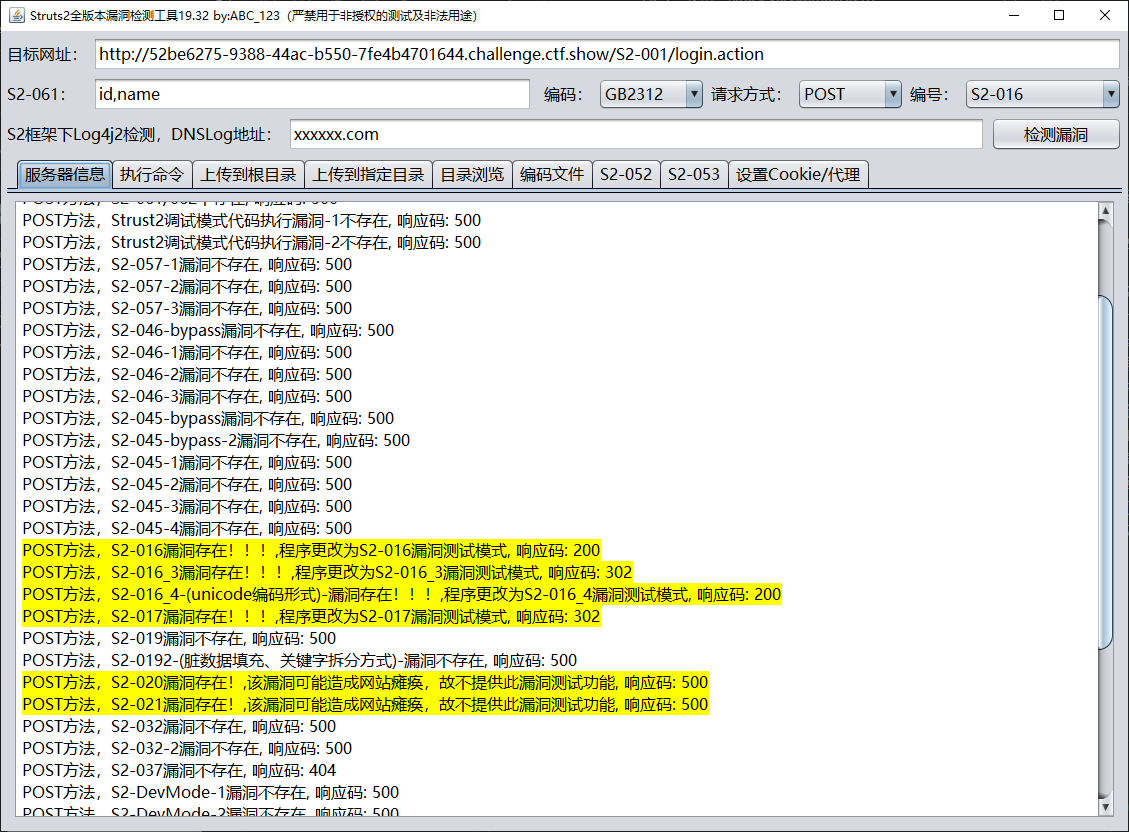Click the S2-045-2 result line

coord(187,484)
